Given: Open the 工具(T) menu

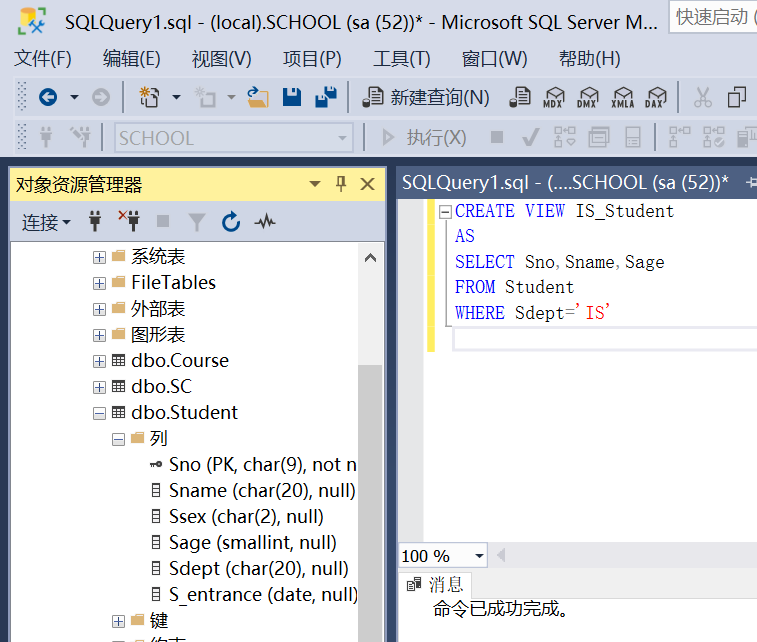Looking at the screenshot, I should click(401, 59).
